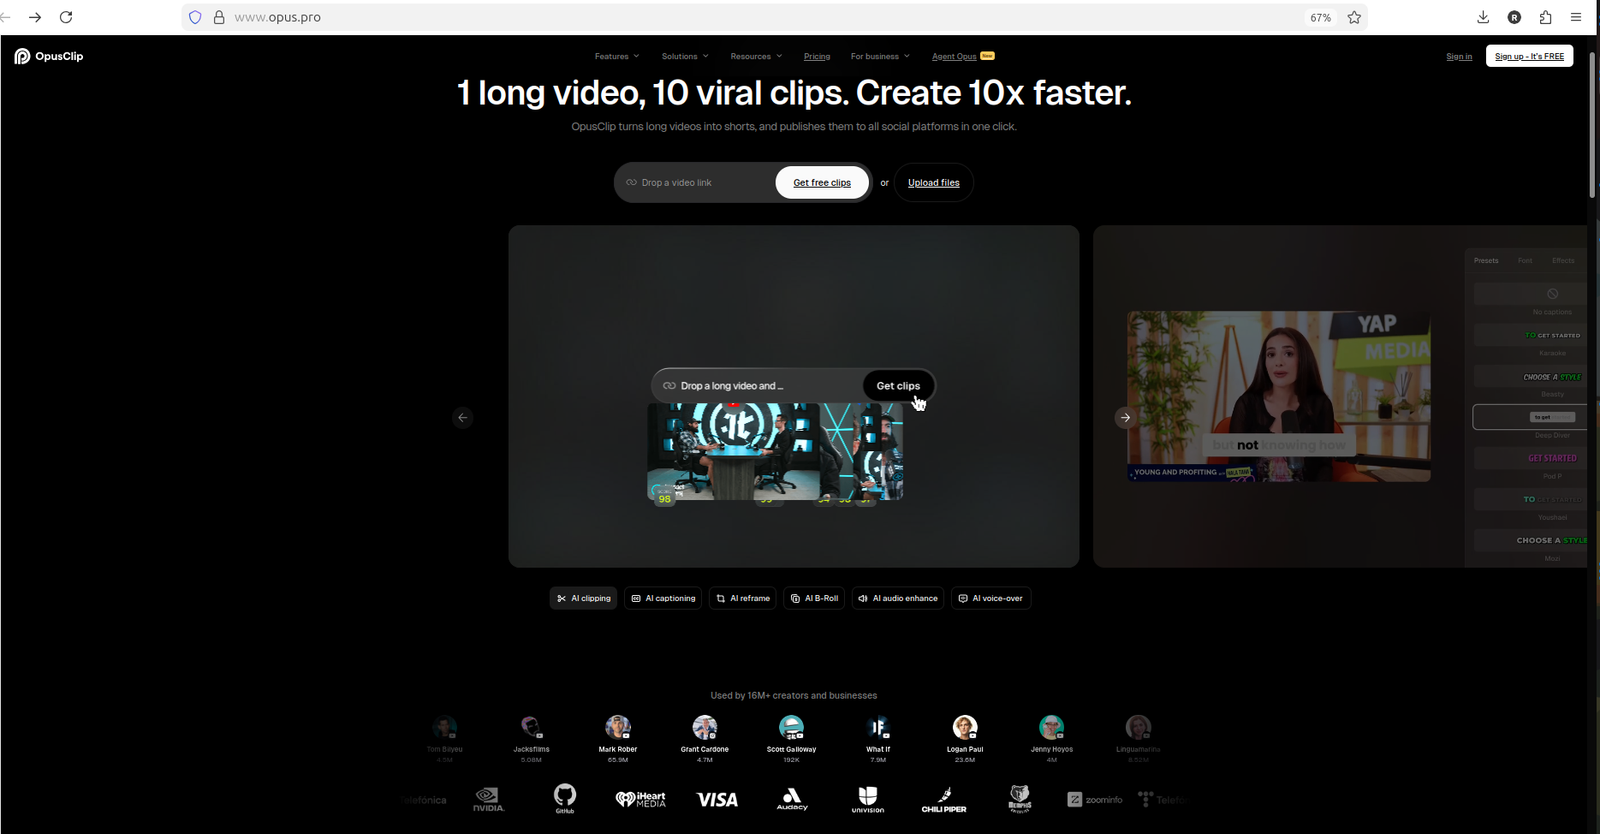This screenshot has height=834, width=1600.
Task: Click the Audacy logo
Action: coord(792,799)
